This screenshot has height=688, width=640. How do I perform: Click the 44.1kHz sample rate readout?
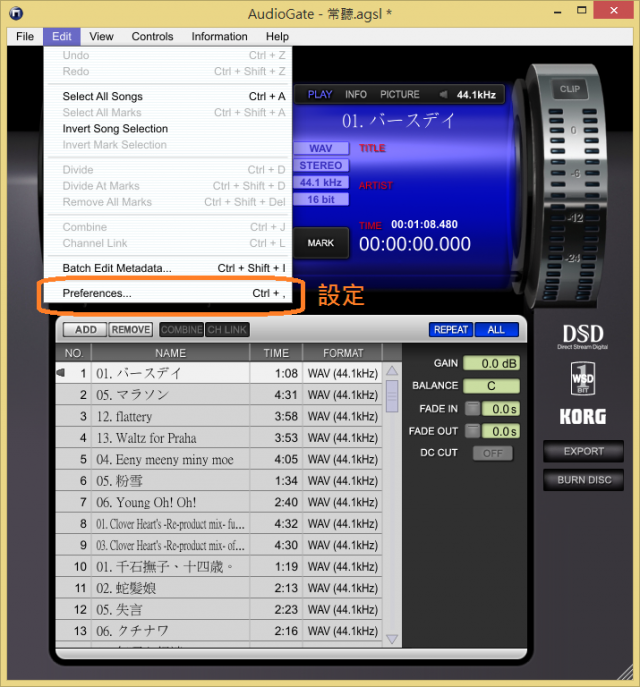476,95
